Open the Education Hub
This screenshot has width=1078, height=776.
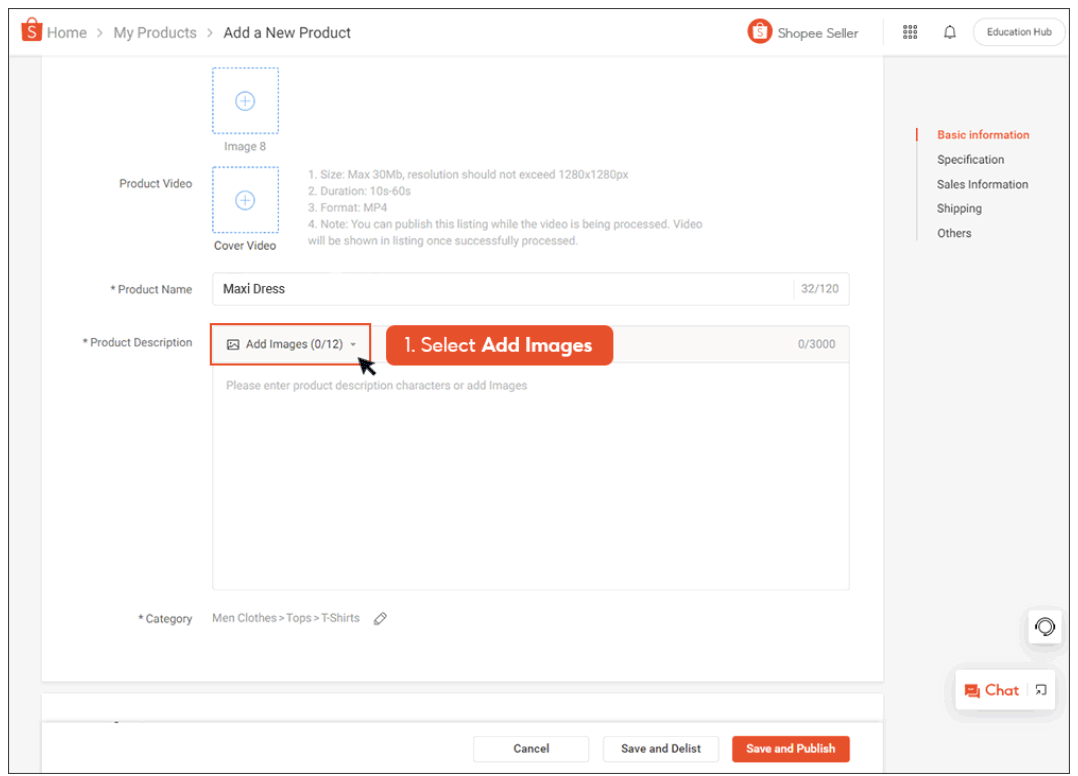(x=1018, y=31)
